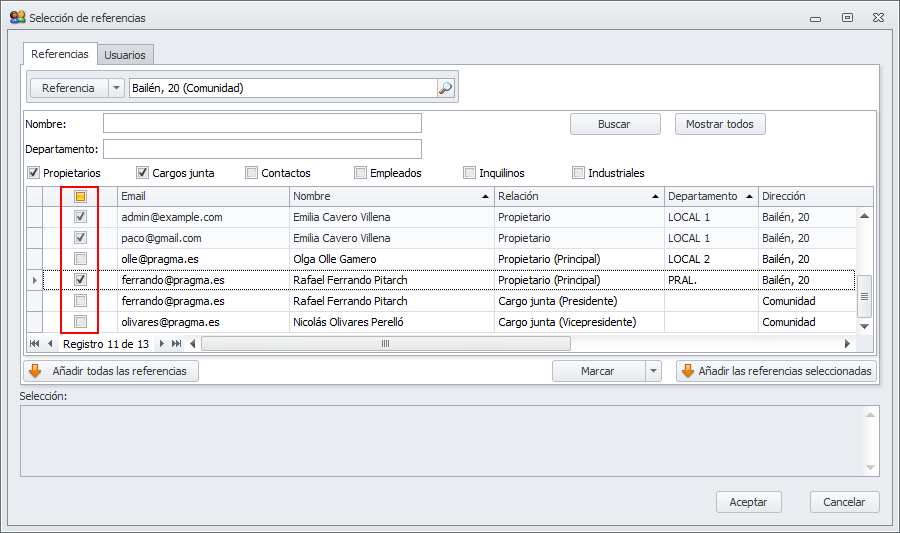The width and height of the screenshot is (900, 533).
Task: Click Añadir las referencias seleccionadas button
Action: click(777, 371)
